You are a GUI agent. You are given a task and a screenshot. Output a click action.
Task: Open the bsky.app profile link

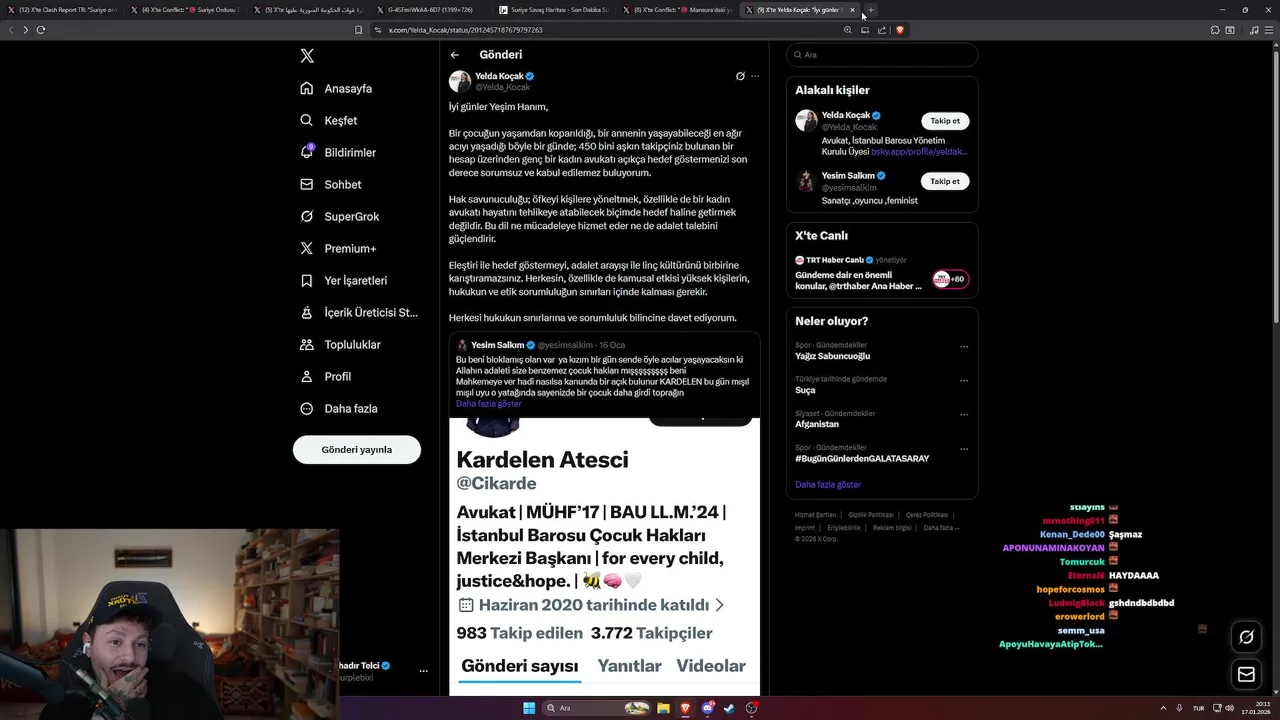pyautogui.click(x=919, y=152)
